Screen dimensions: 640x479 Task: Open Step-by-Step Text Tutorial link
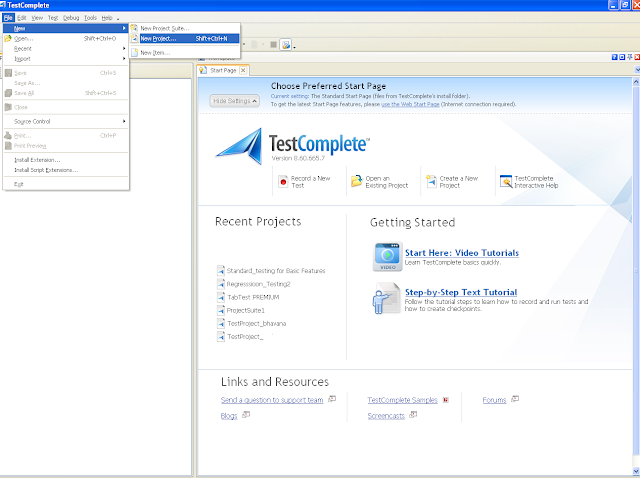click(x=461, y=292)
